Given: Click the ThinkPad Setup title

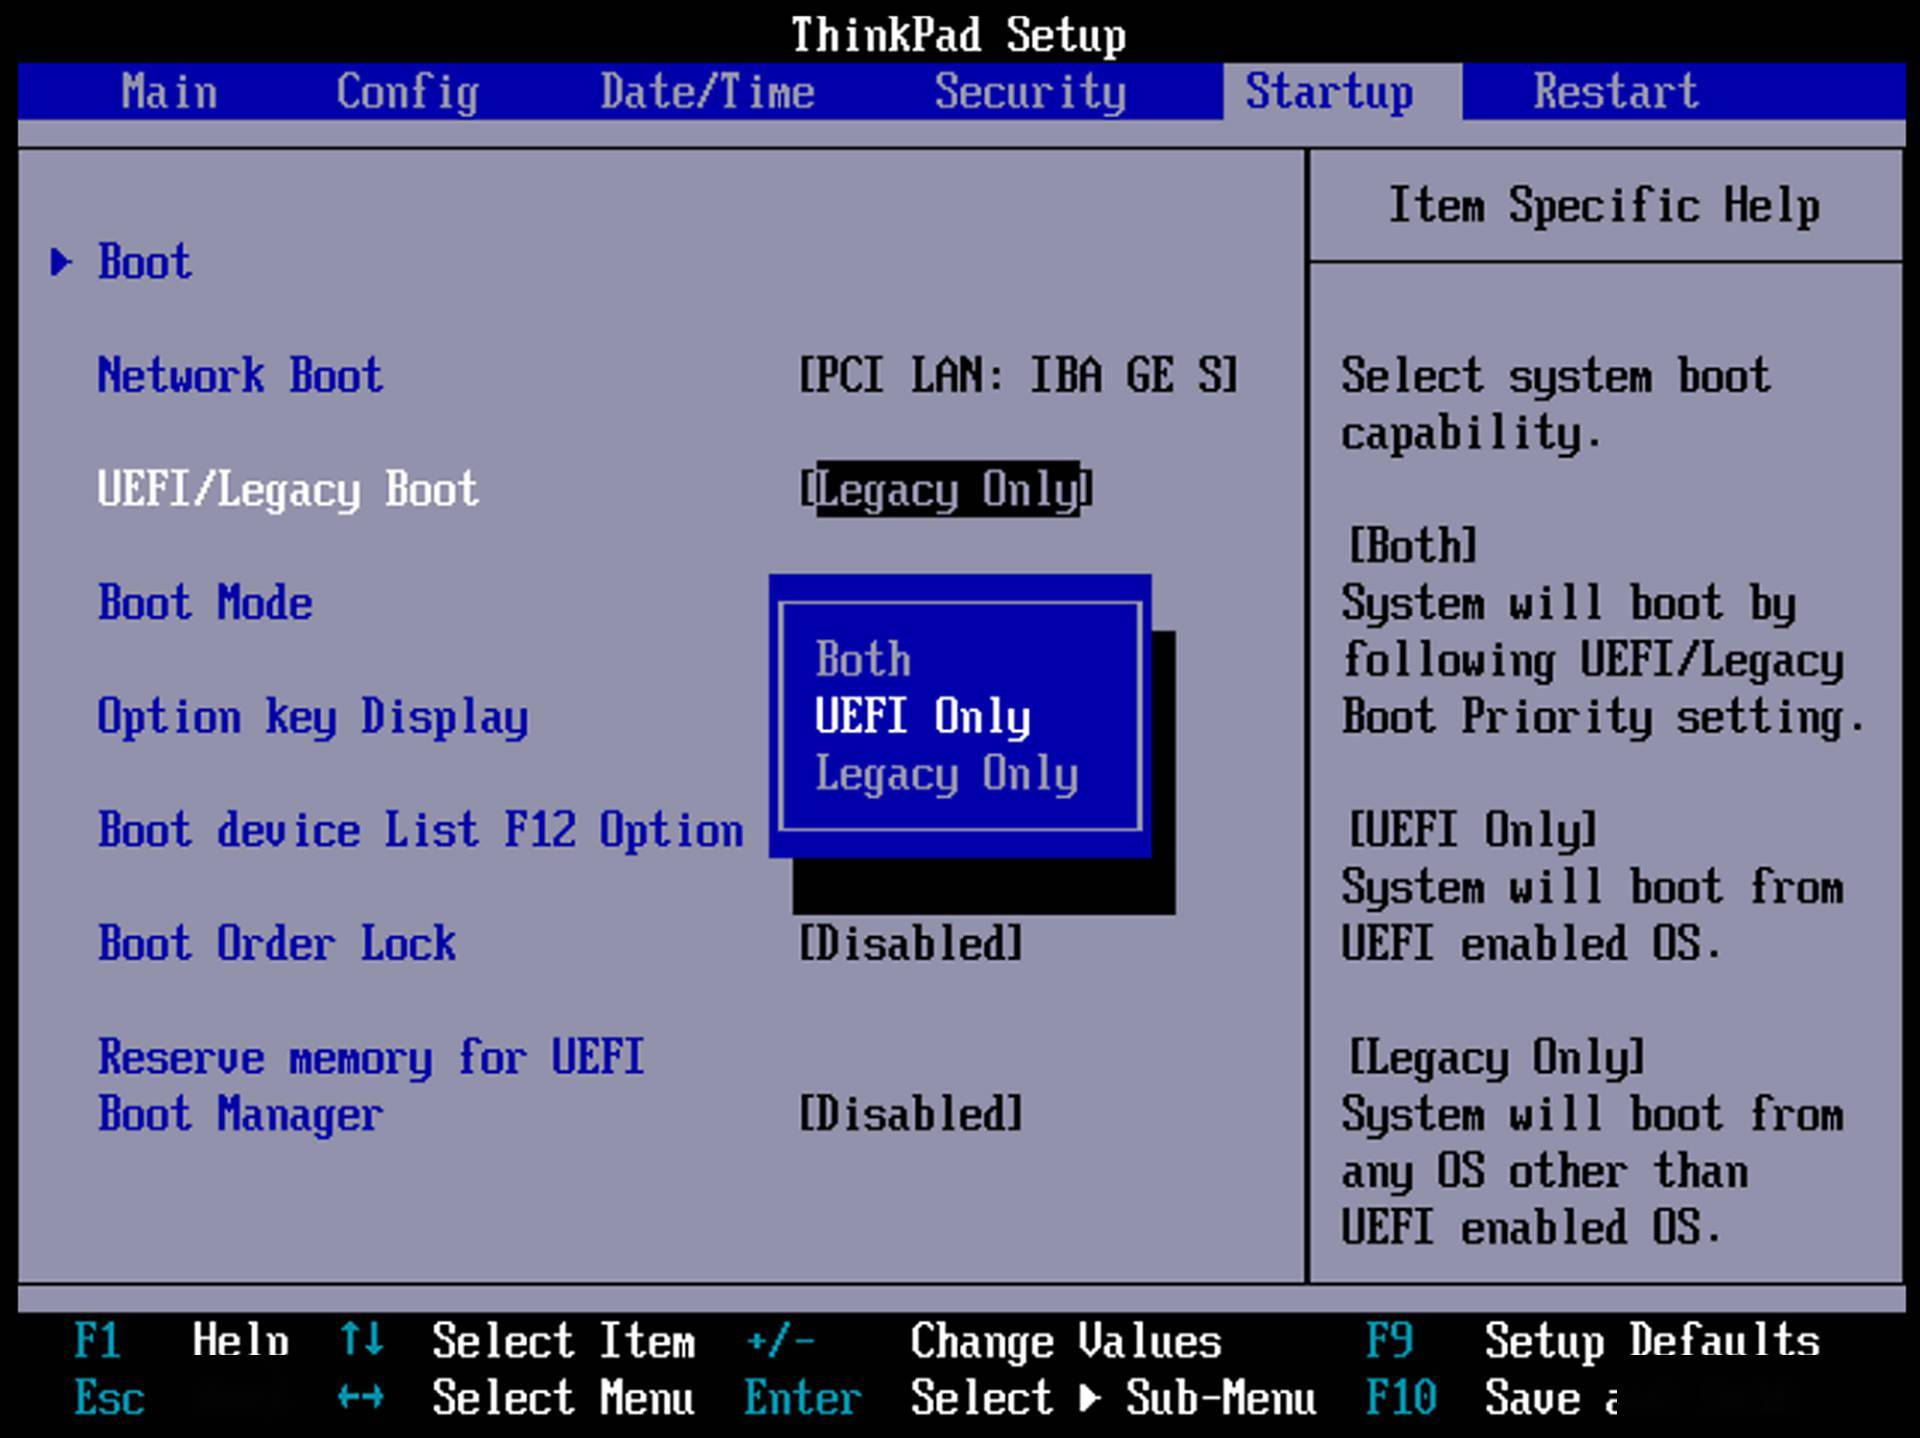Looking at the screenshot, I should [x=958, y=36].
